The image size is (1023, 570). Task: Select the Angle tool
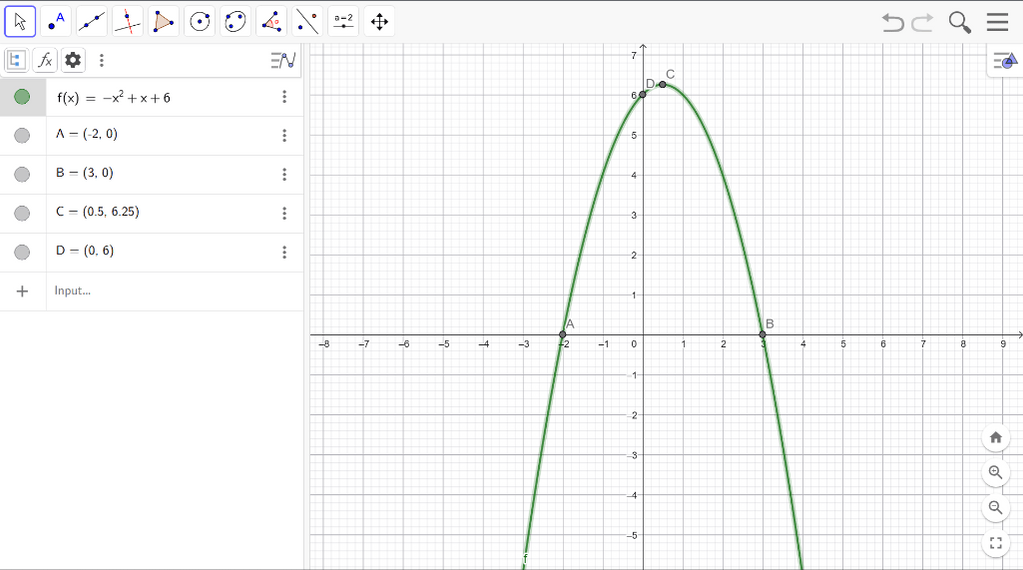(271, 21)
